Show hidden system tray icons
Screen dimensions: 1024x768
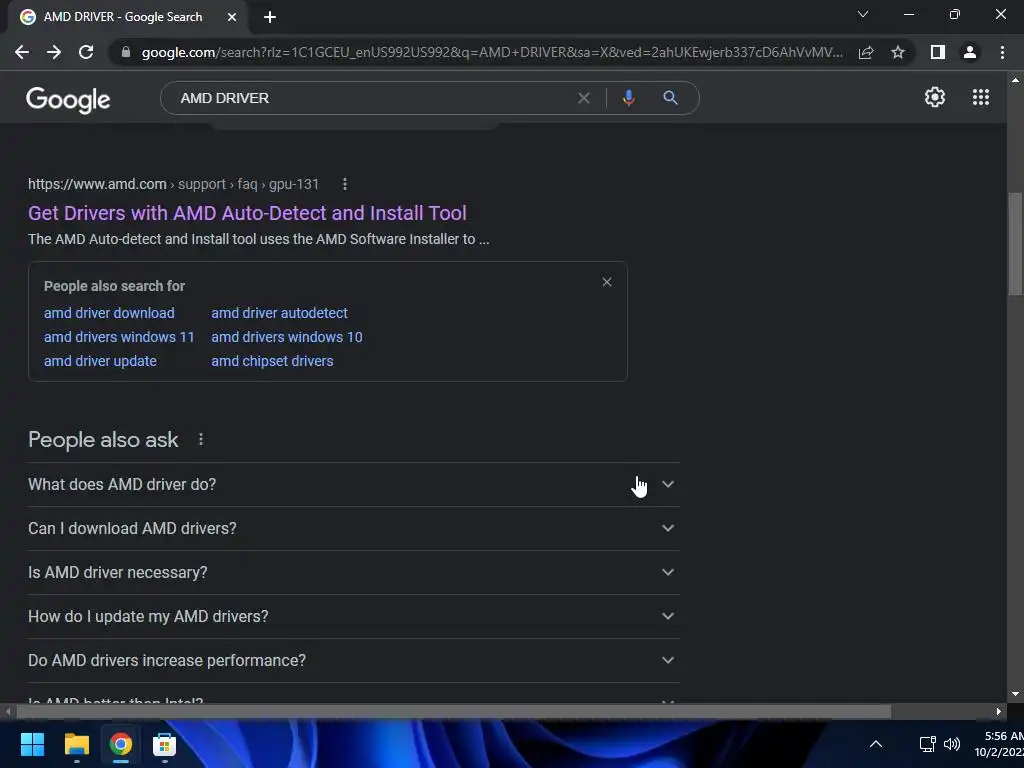coord(876,744)
